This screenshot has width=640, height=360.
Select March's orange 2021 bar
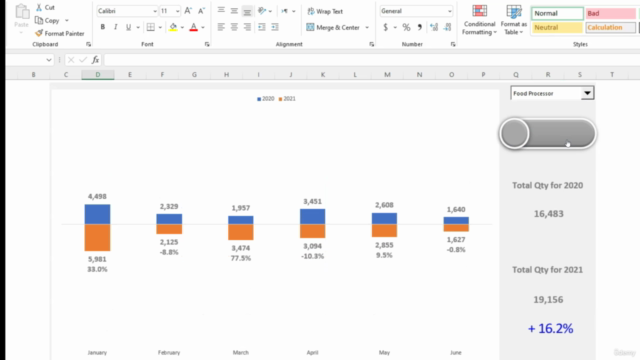coord(241,232)
